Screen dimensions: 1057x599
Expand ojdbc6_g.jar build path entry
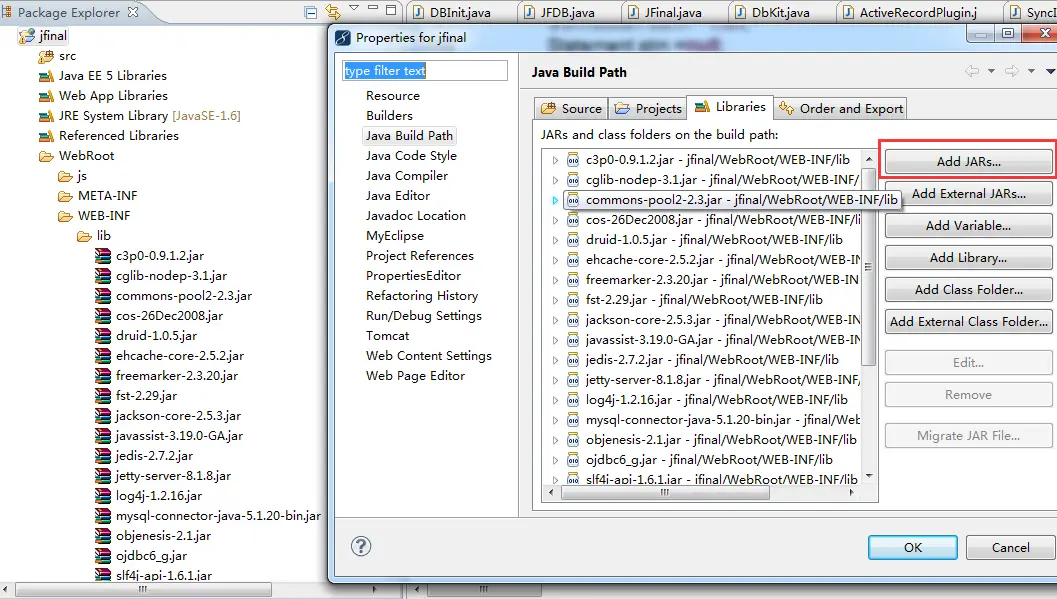coord(555,460)
